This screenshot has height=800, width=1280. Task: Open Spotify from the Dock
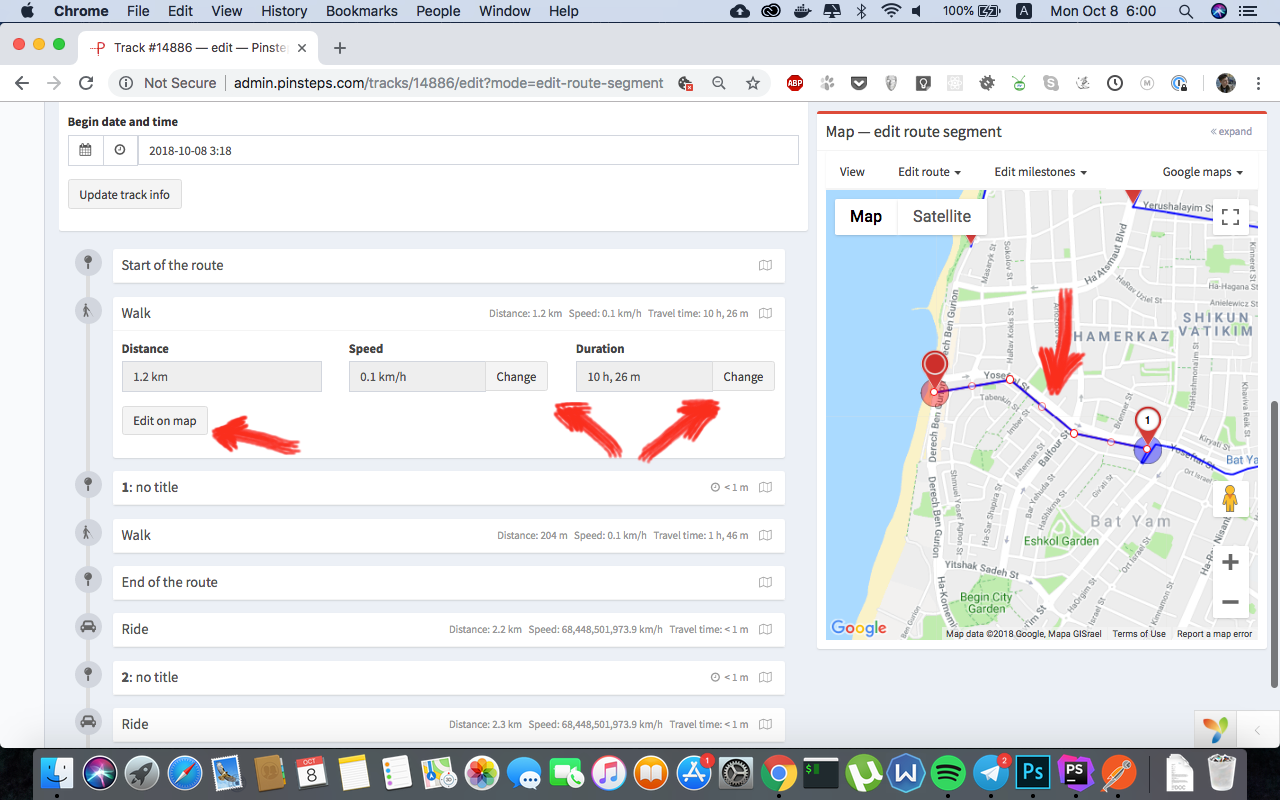948,773
